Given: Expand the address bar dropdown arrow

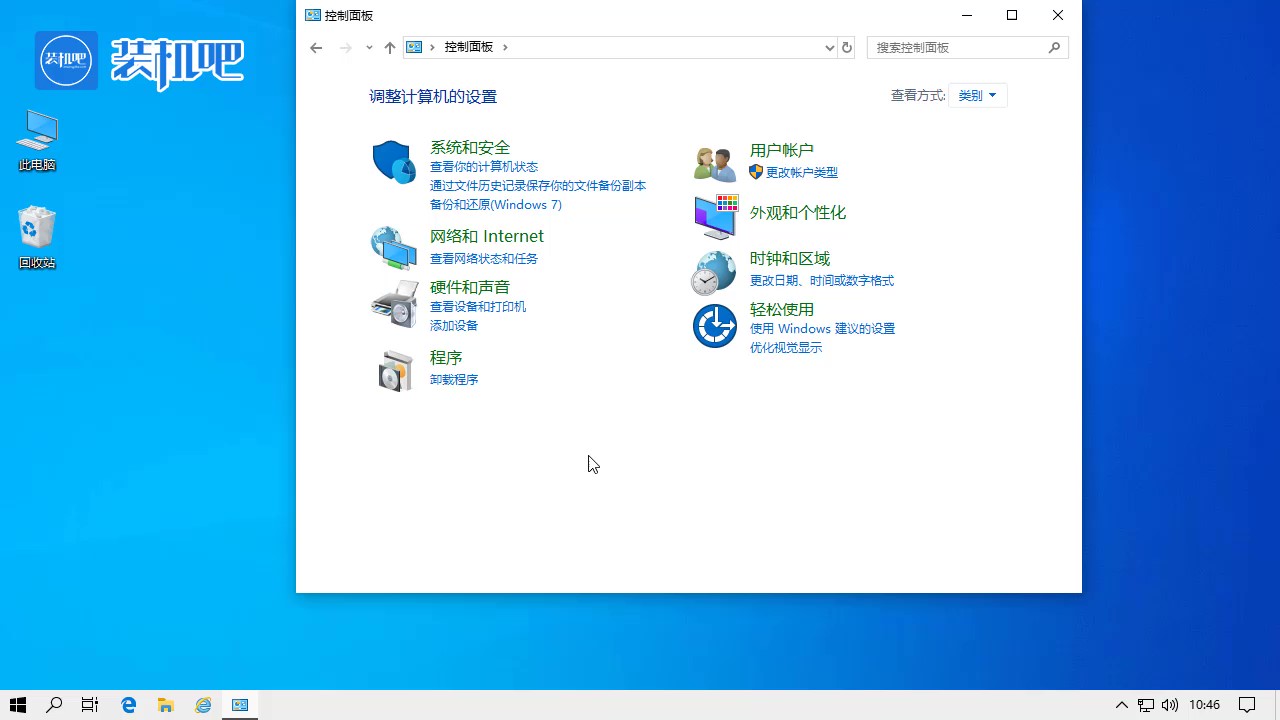Looking at the screenshot, I should tap(828, 47).
